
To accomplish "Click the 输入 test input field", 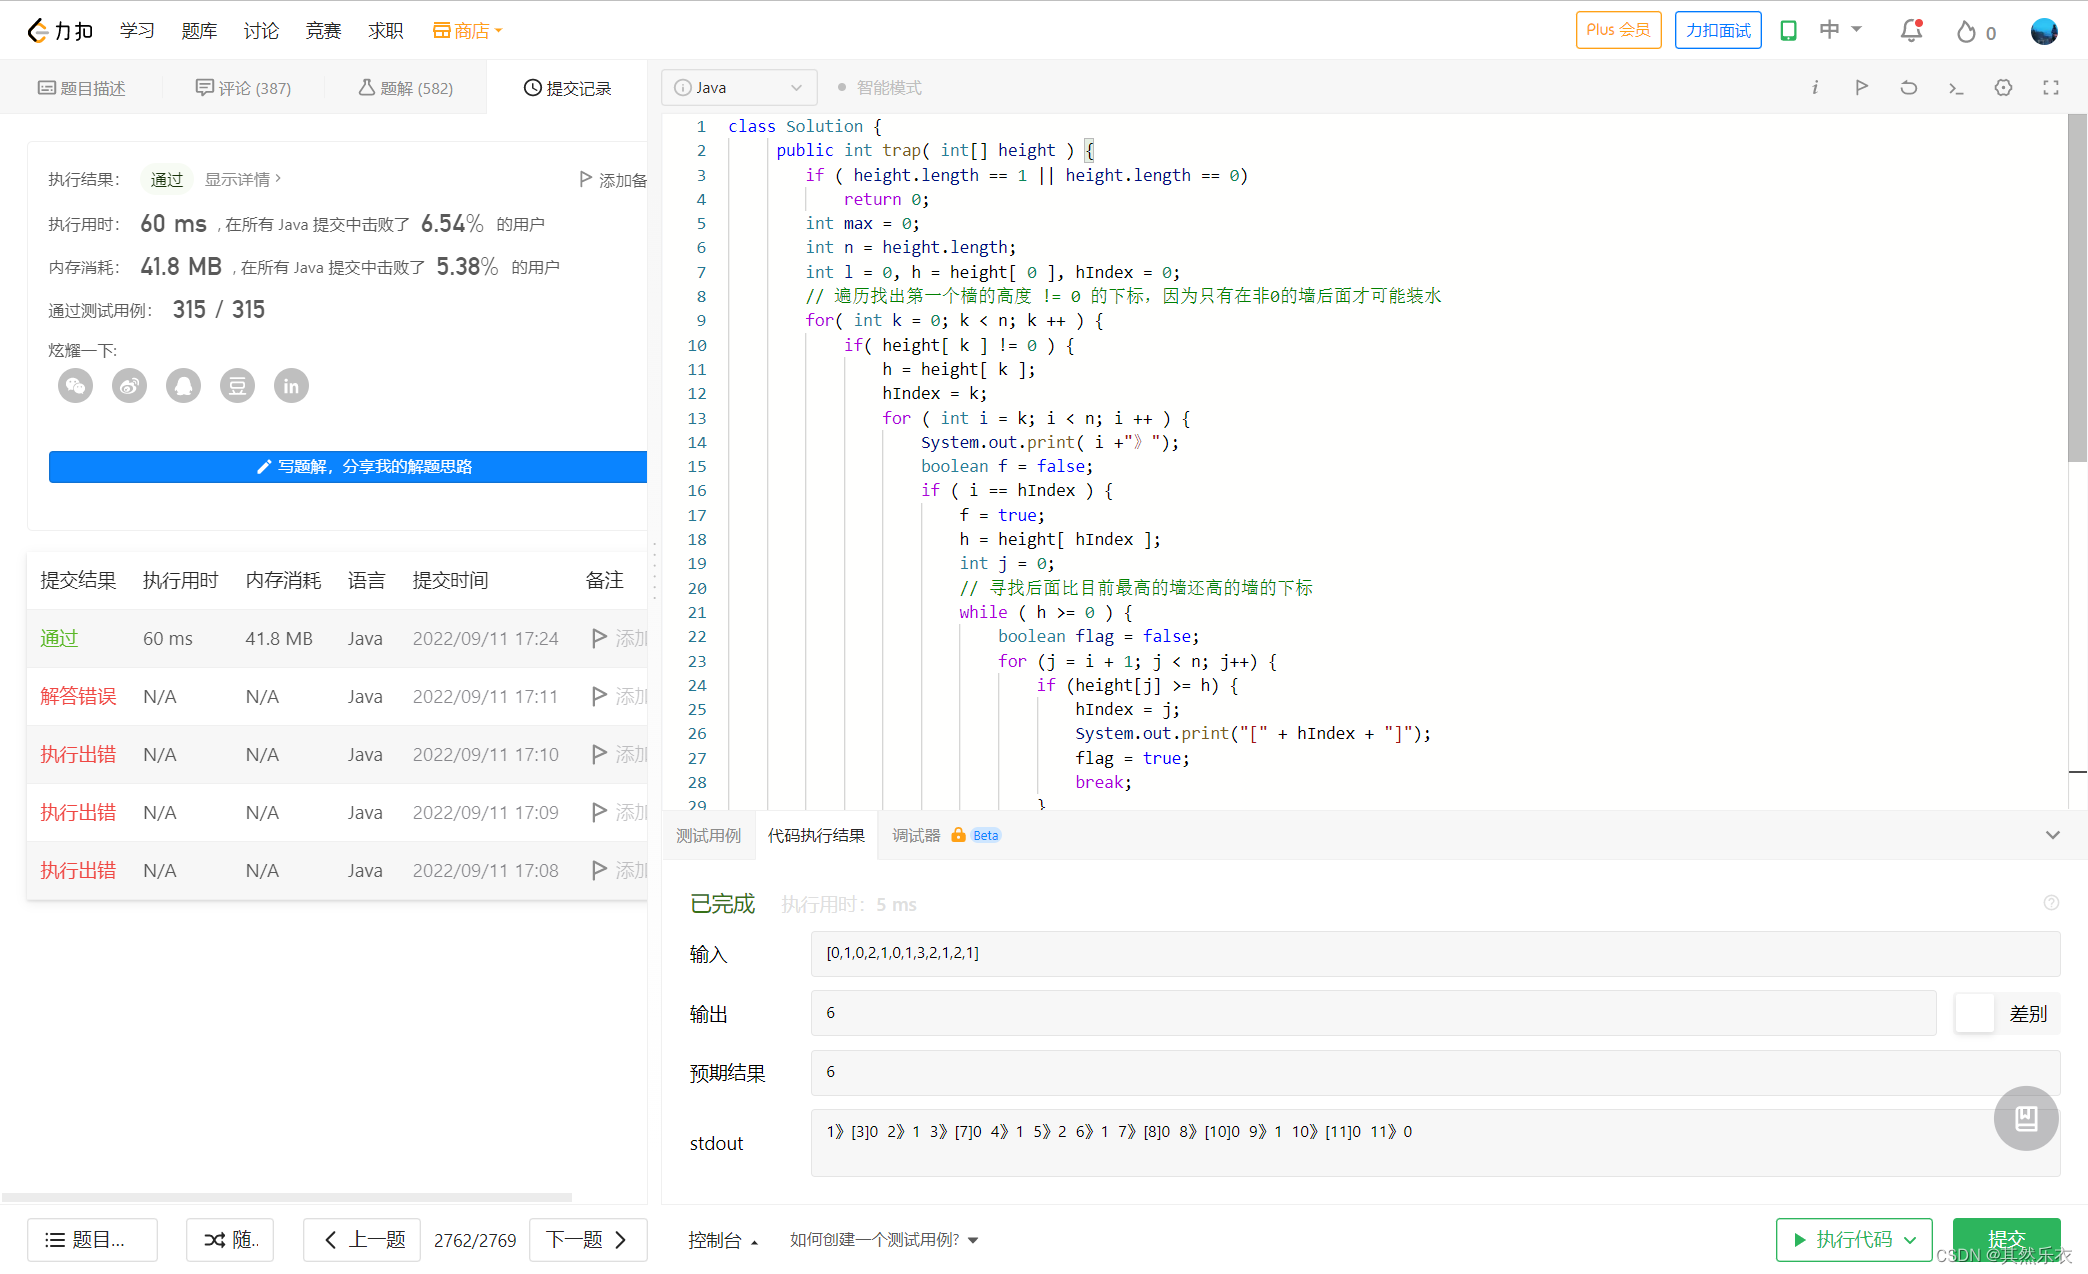I will click(1434, 953).
